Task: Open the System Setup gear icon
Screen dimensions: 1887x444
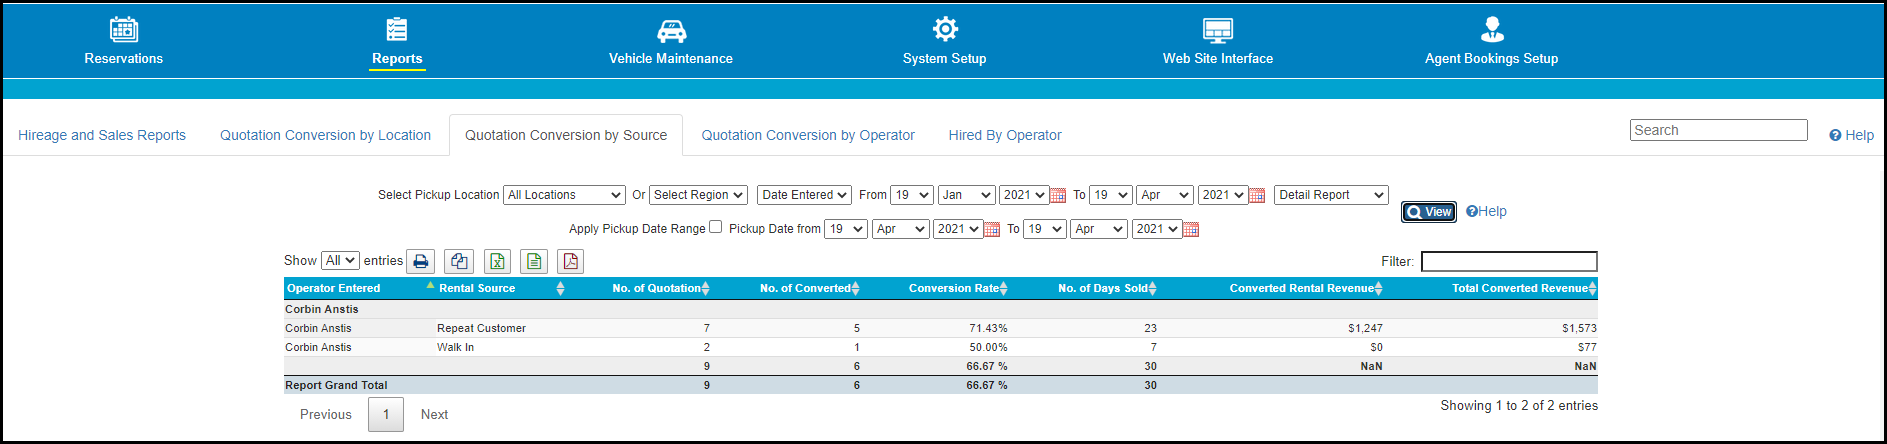Action: click(x=945, y=29)
